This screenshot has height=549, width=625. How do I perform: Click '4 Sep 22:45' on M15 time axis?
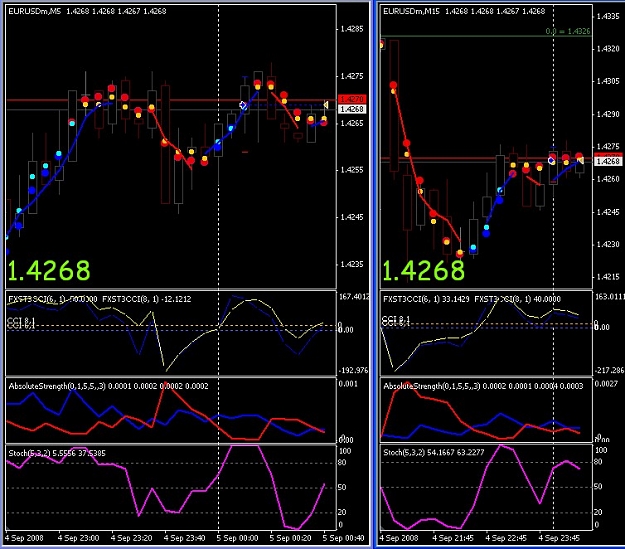coord(506,538)
